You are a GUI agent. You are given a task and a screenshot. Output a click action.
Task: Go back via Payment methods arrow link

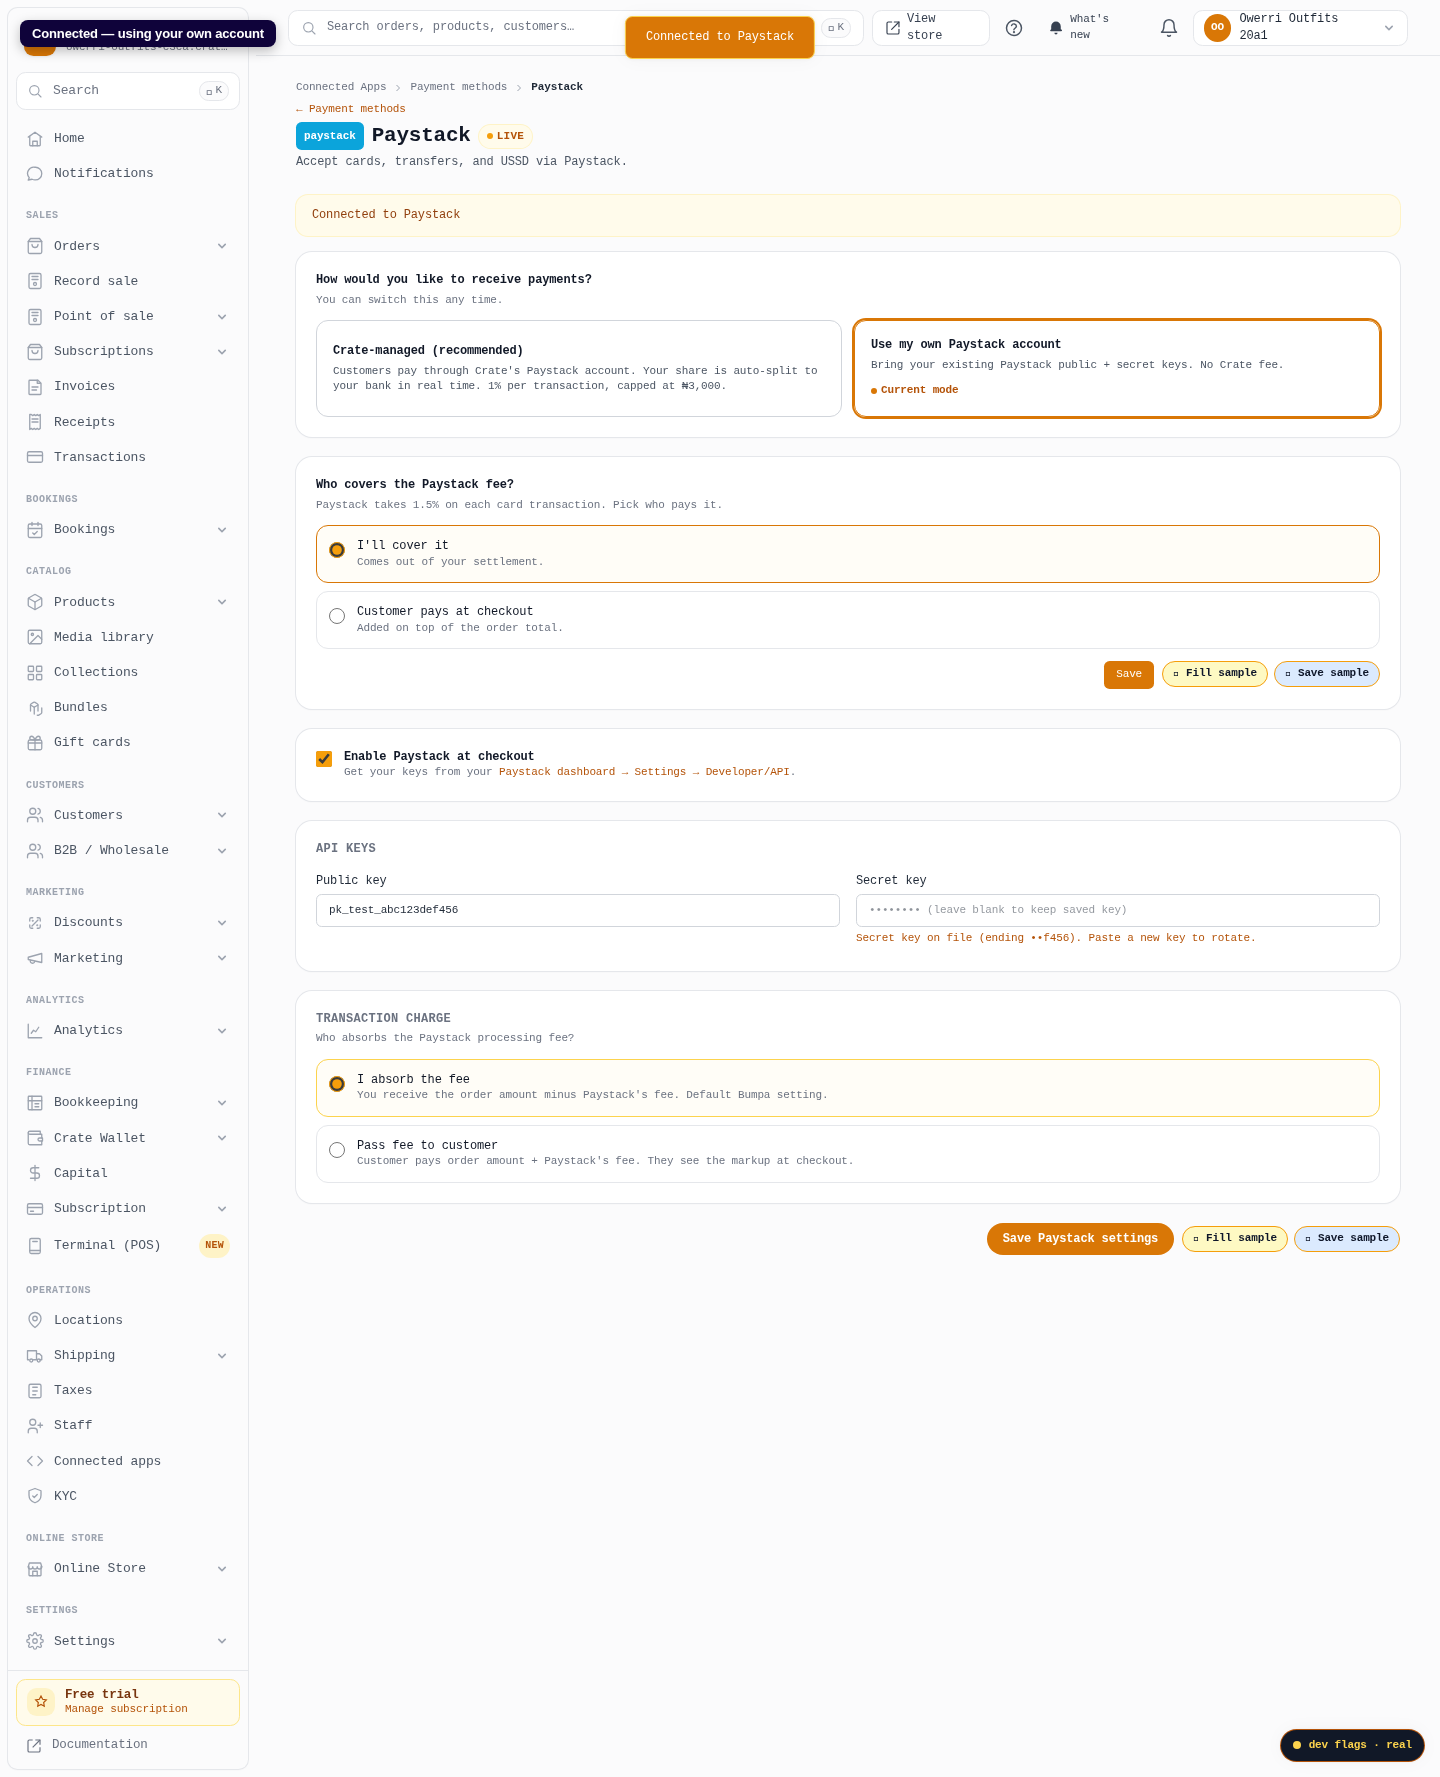[x=351, y=109]
